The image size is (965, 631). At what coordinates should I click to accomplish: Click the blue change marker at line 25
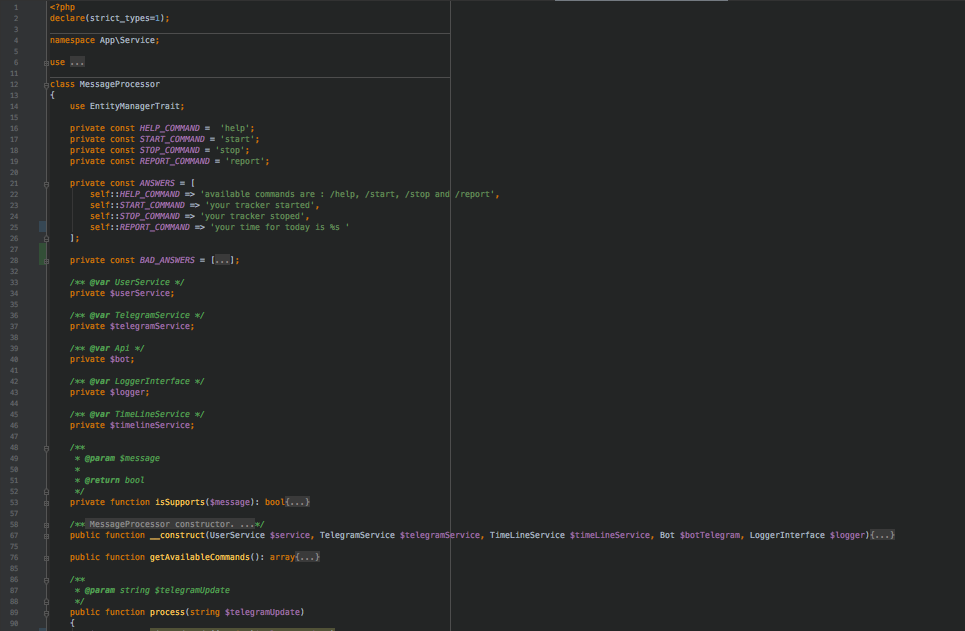point(42,227)
